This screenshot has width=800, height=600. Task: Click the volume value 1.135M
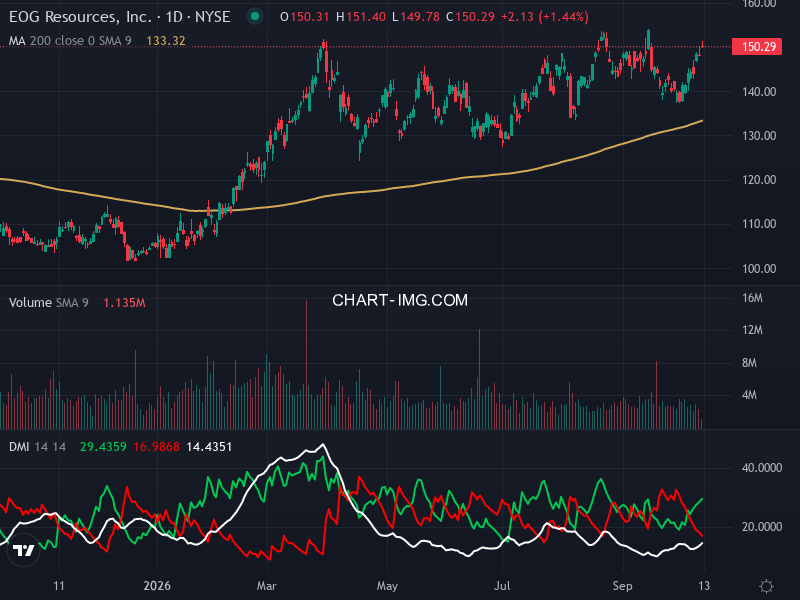(x=124, y=303)
